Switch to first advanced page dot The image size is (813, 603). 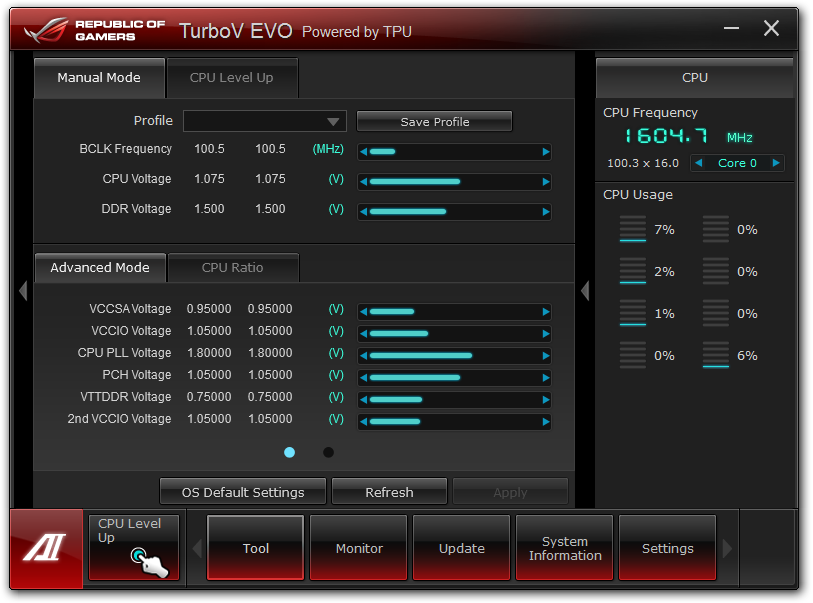(x=289, y=453)
